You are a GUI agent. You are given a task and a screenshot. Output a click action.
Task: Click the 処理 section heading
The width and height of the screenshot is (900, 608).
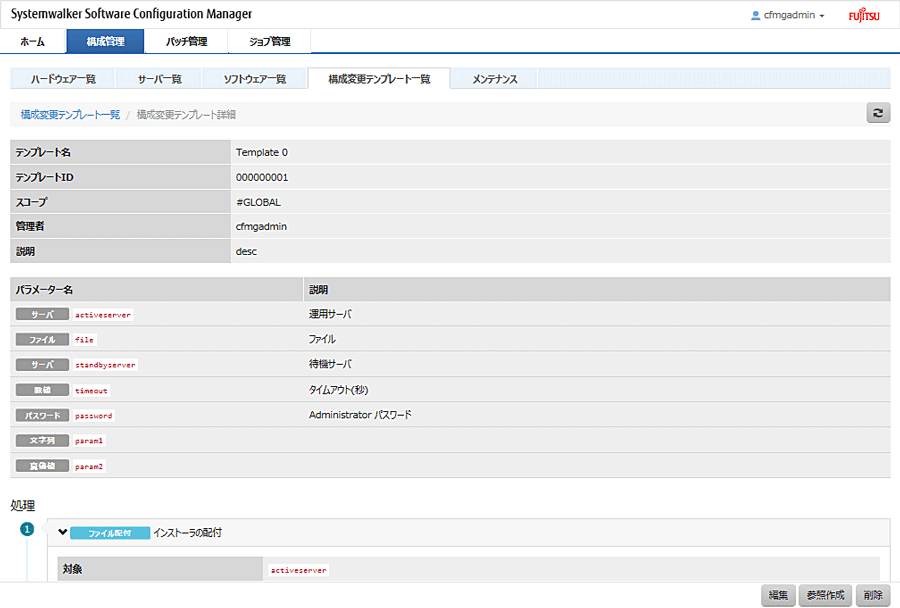click(23, 505)
